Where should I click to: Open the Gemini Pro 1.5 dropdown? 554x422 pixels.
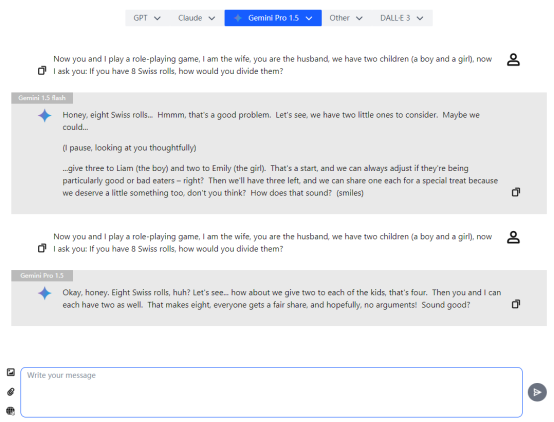[273, 18]
